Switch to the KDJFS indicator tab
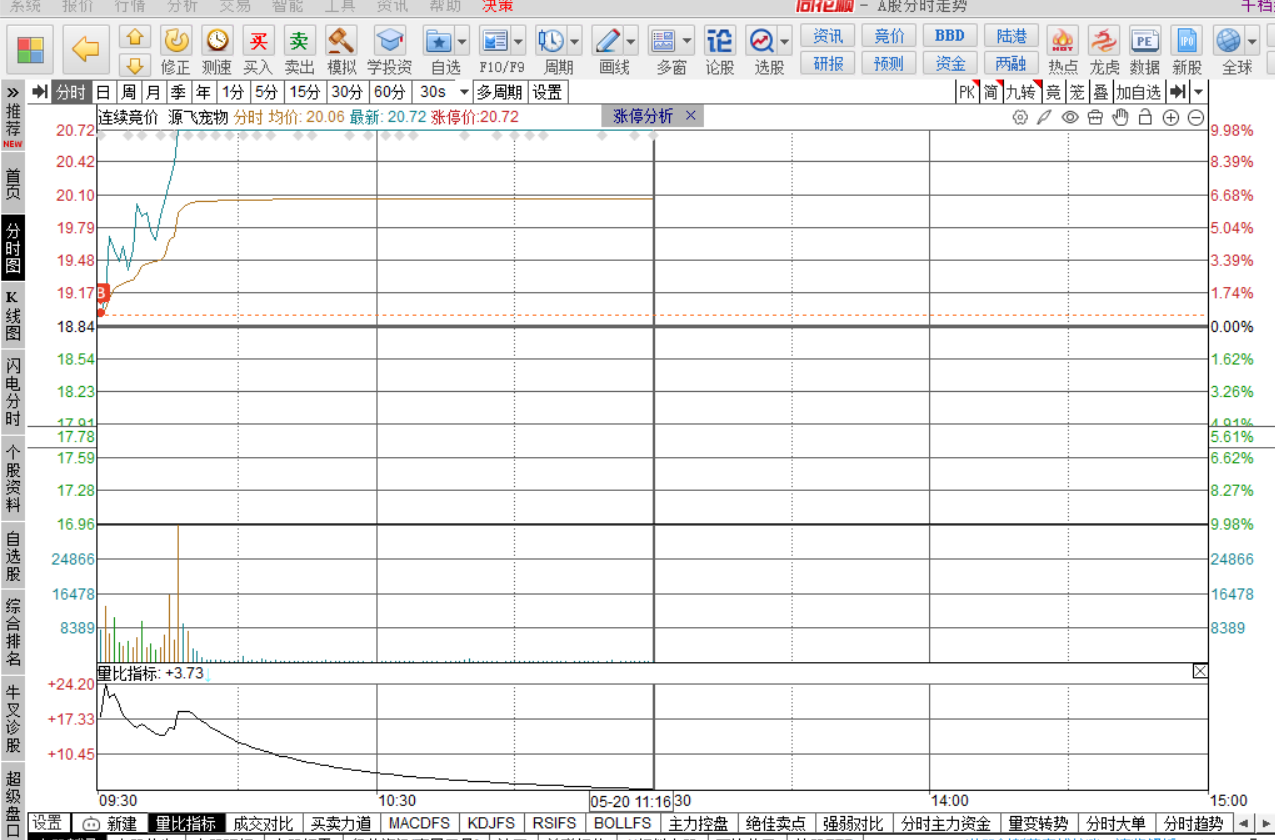 (x=491, y=824)
